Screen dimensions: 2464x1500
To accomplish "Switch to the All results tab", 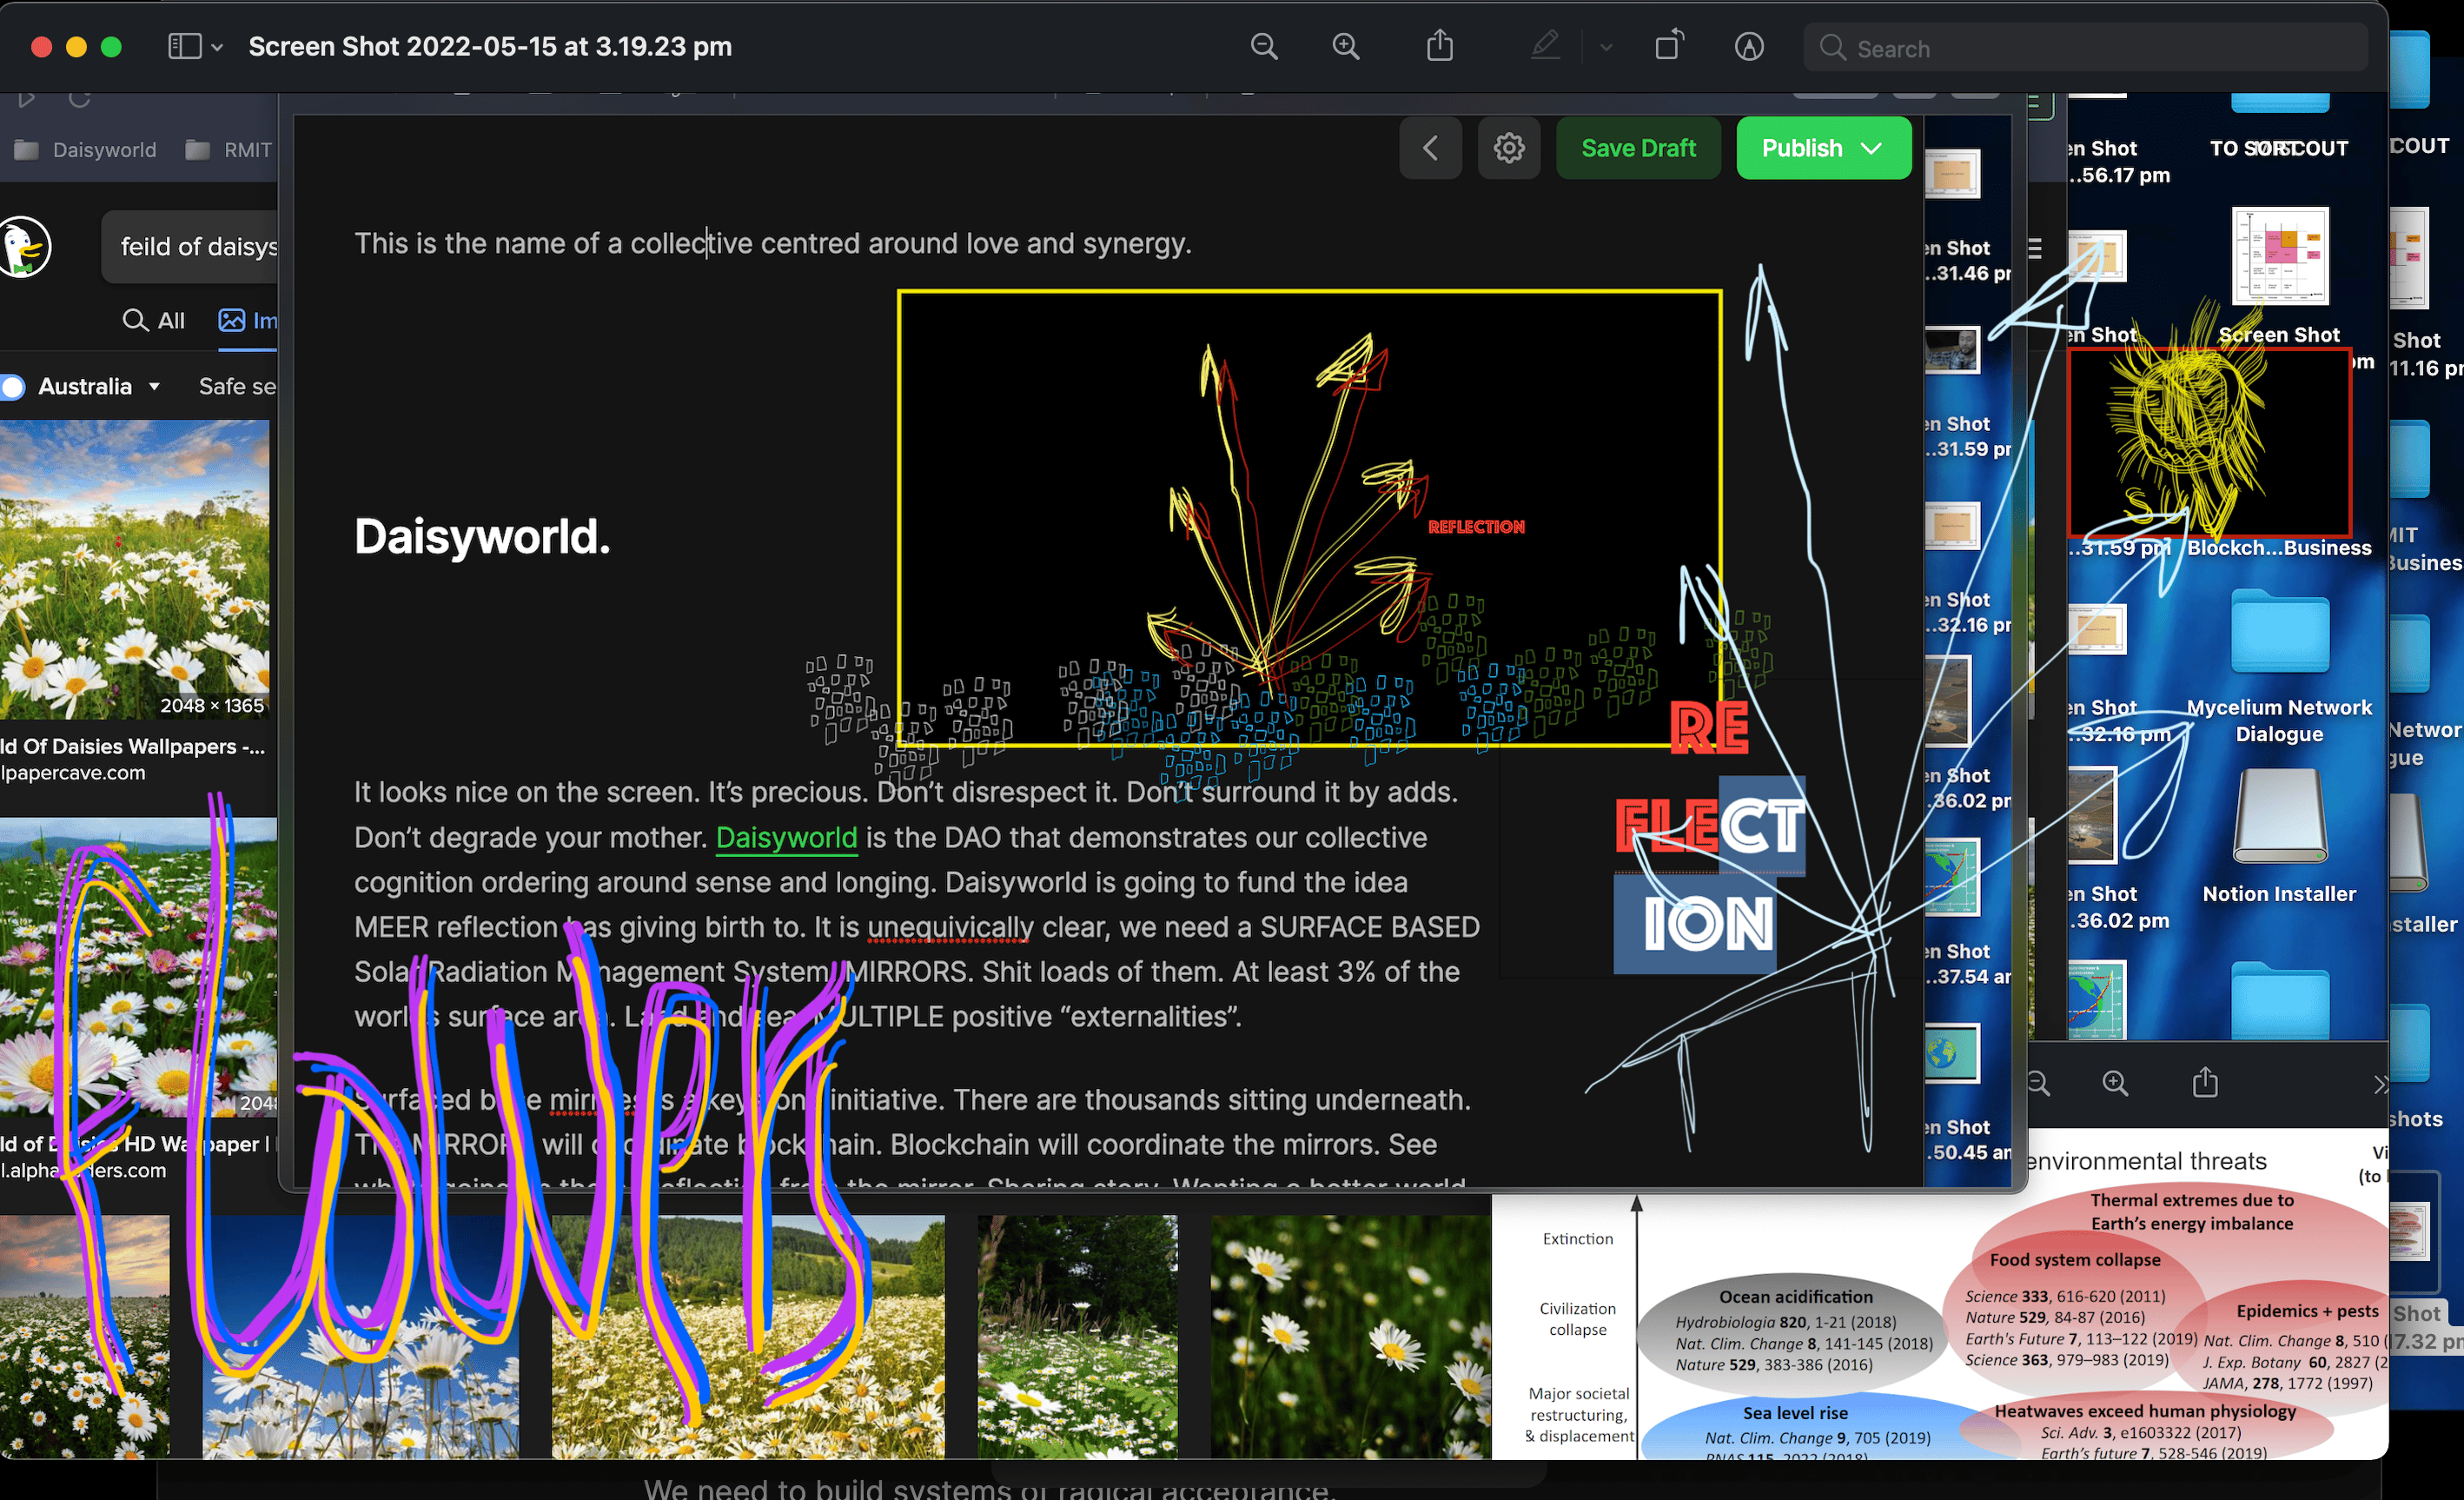I will tap(153, 320).
